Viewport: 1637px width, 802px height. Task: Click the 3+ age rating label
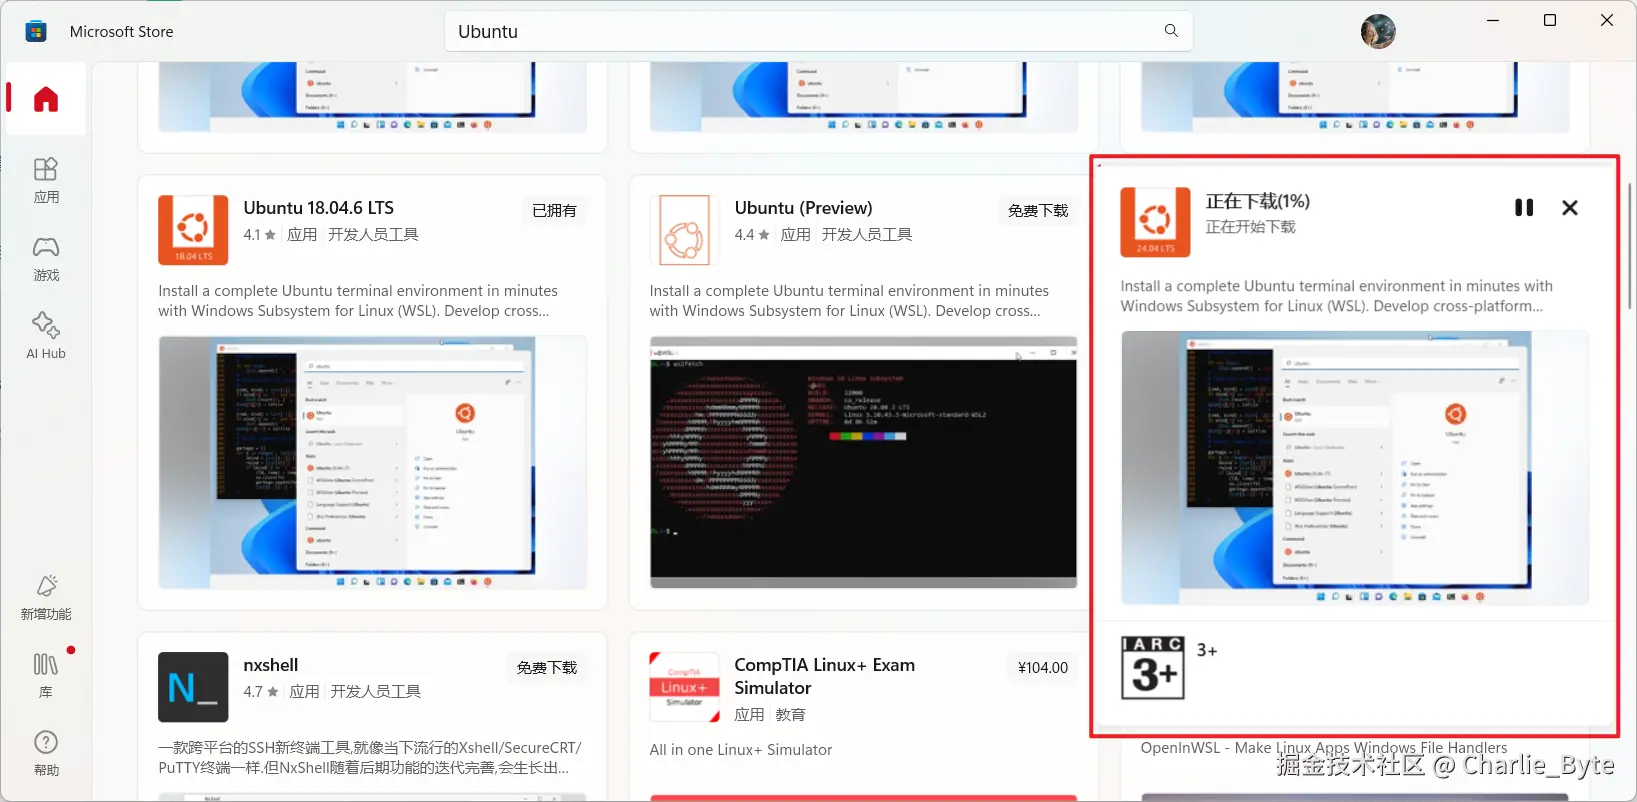point(1207,651)
